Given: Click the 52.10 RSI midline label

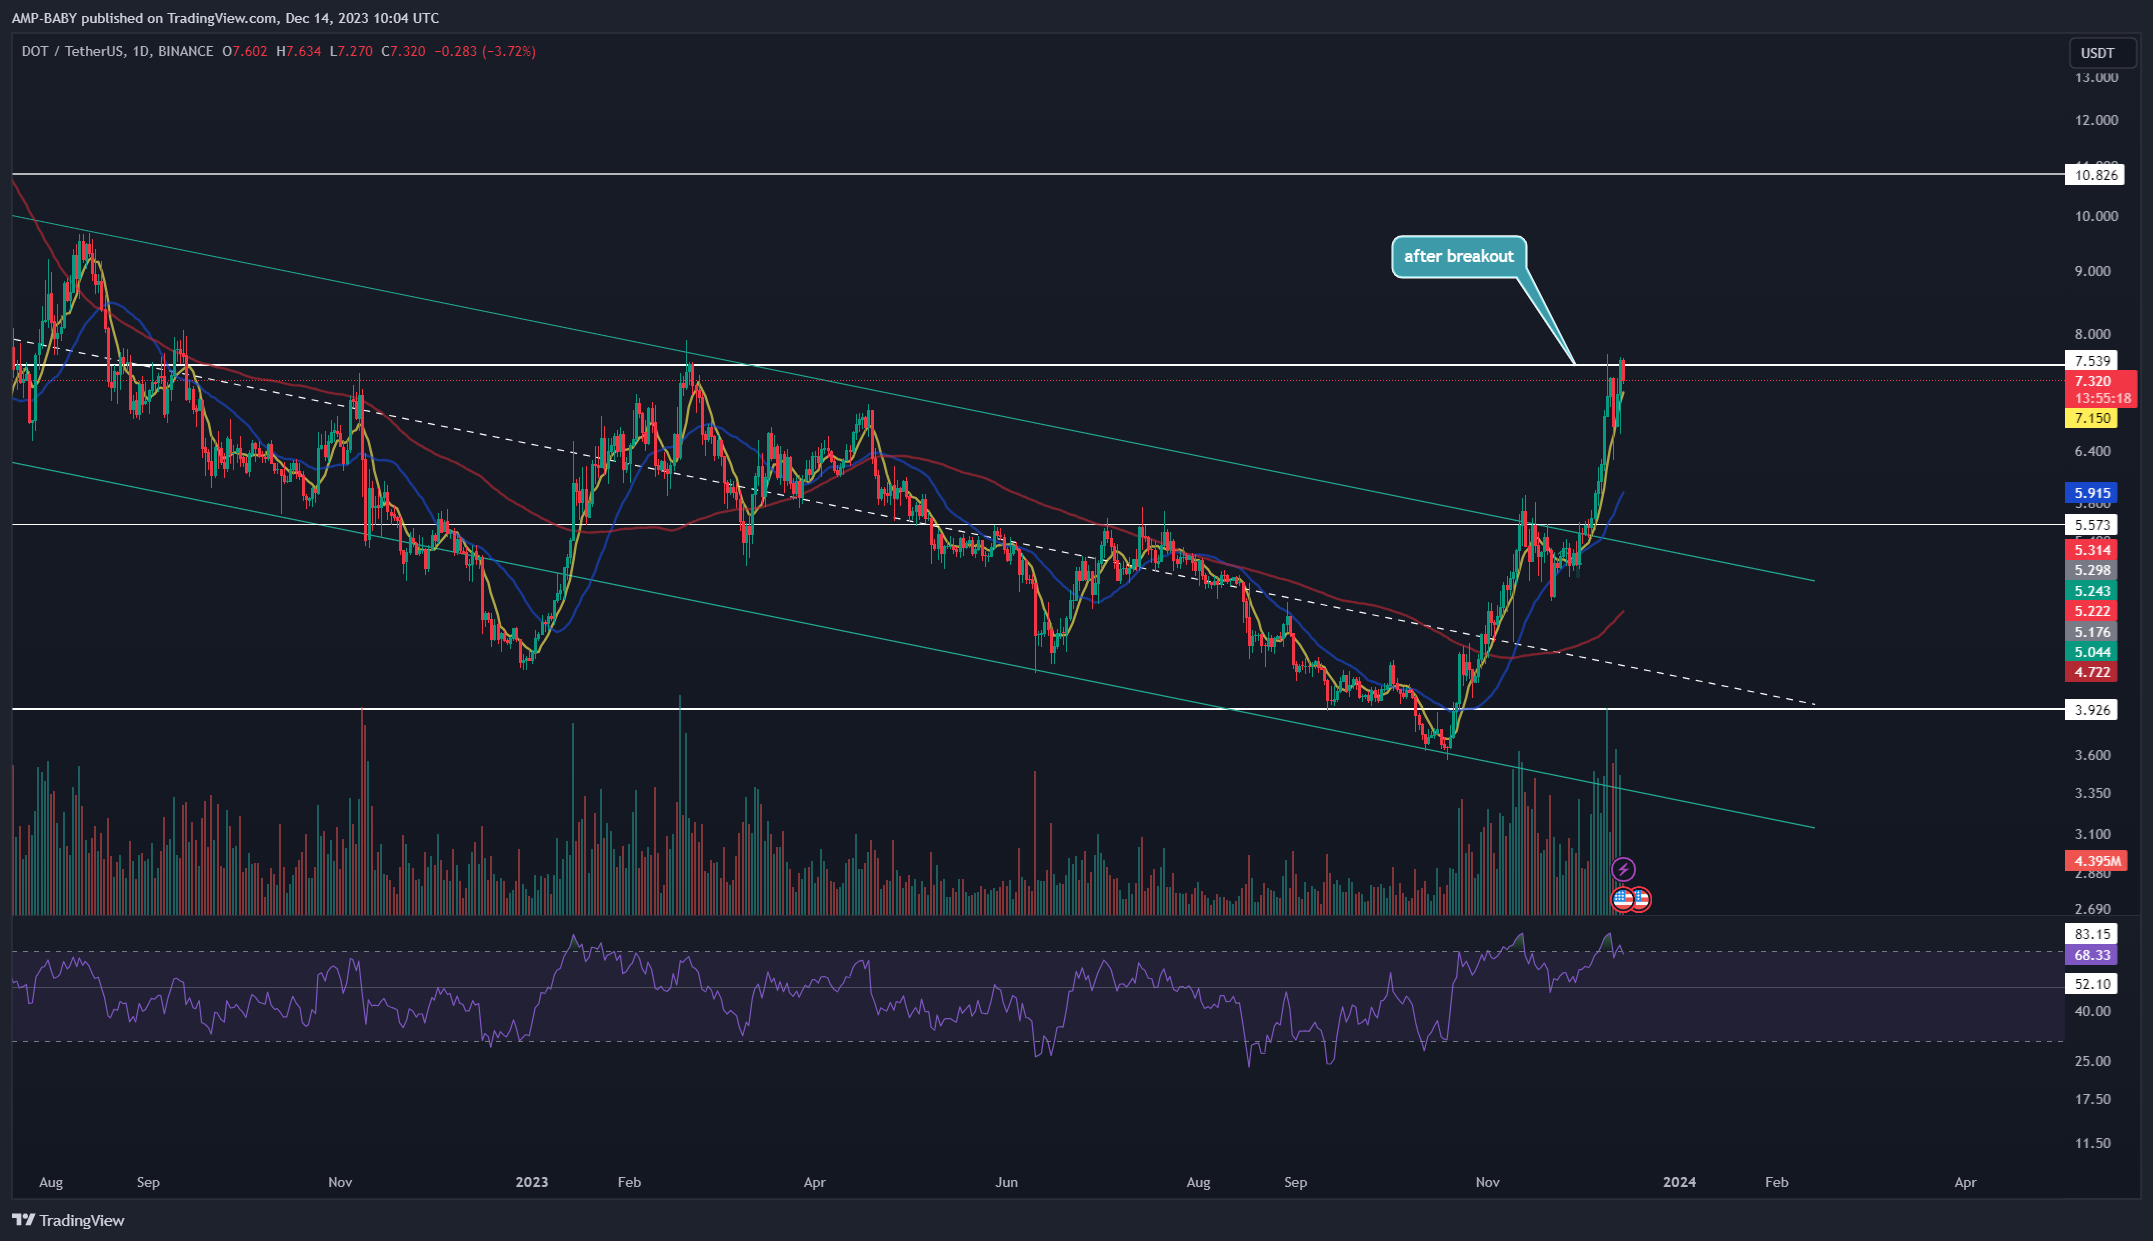Looking at the screenshot, I should [x=2092, y=984].
